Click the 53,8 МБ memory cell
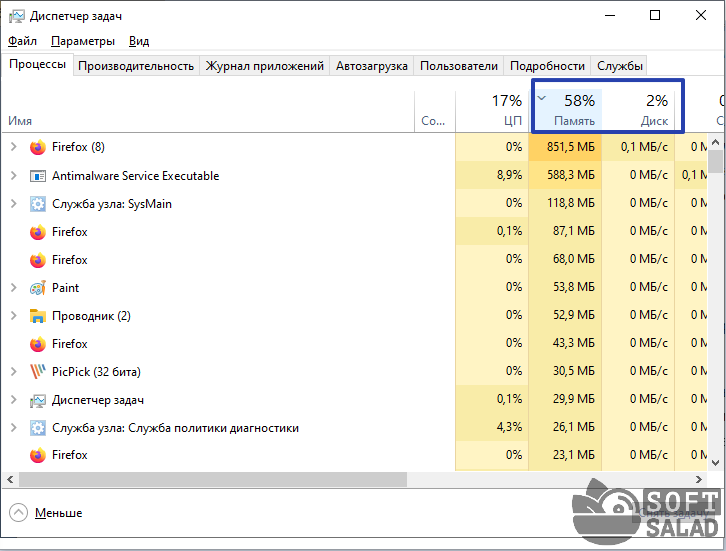 click(565, 287)
